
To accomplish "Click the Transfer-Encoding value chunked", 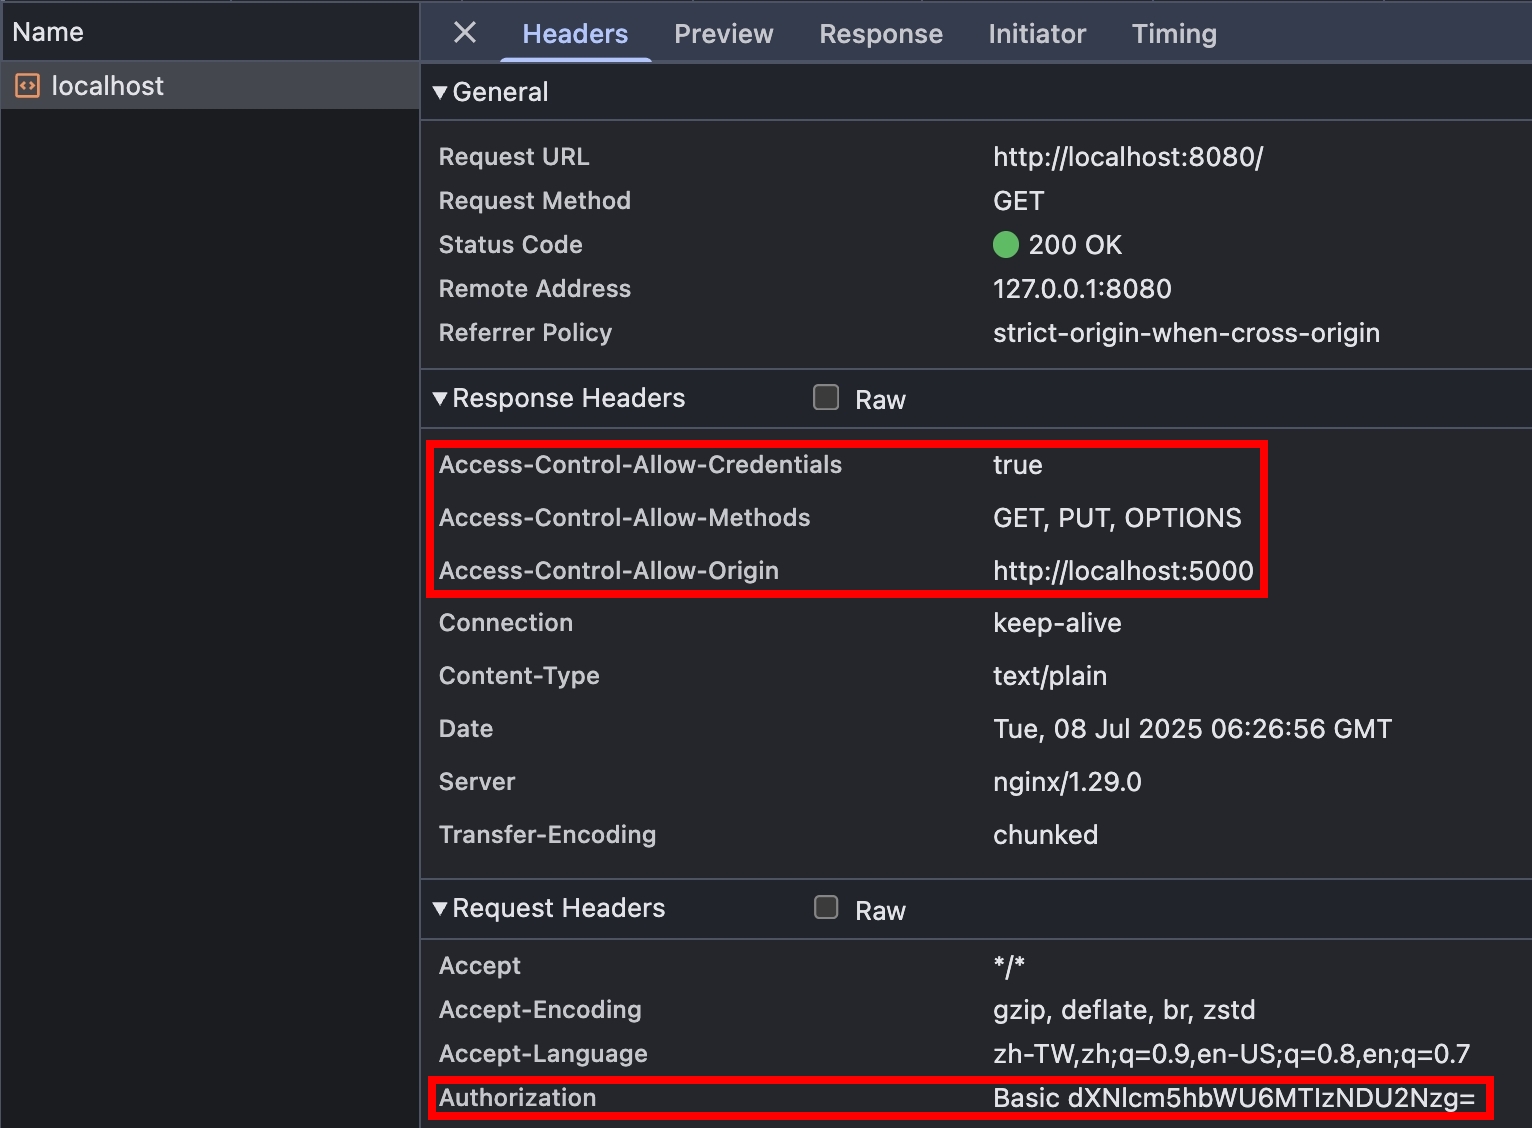I will coord(1045,835).
